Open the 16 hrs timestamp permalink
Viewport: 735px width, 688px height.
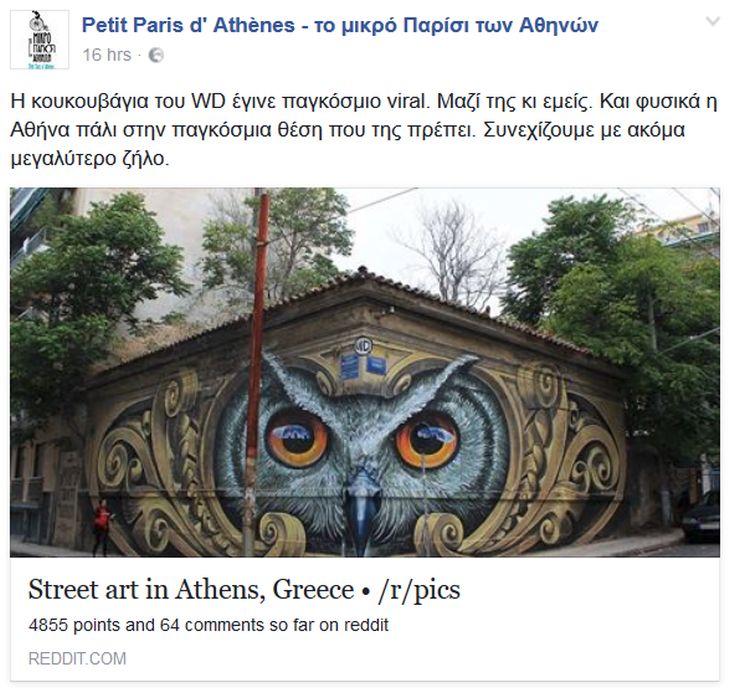107,55
